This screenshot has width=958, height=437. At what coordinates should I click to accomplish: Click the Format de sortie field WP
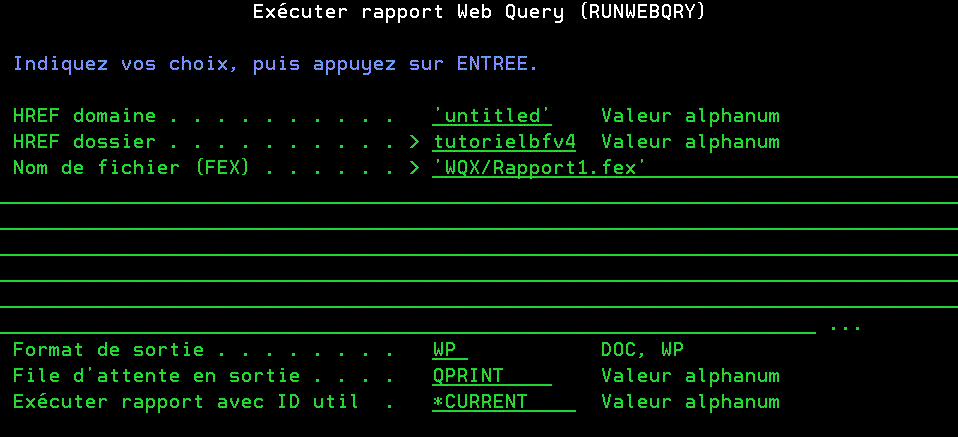450,350
